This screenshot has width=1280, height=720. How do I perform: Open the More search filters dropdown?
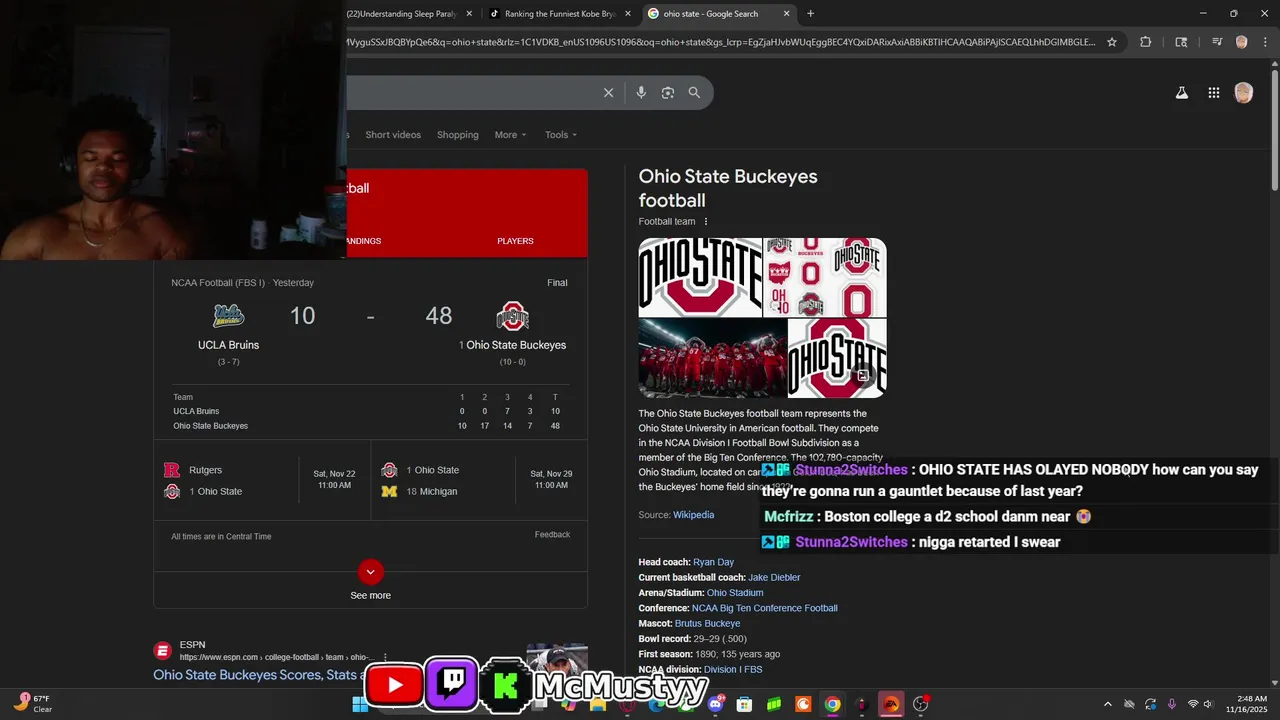point(510,135)
